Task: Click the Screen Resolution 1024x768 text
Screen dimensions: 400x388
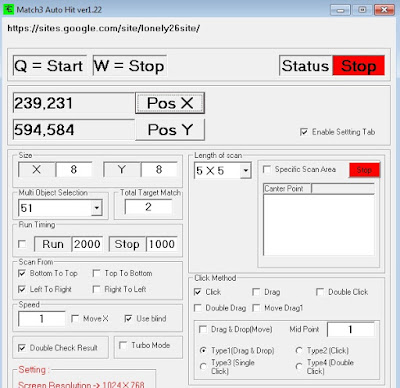Action: tap(81, 384)
